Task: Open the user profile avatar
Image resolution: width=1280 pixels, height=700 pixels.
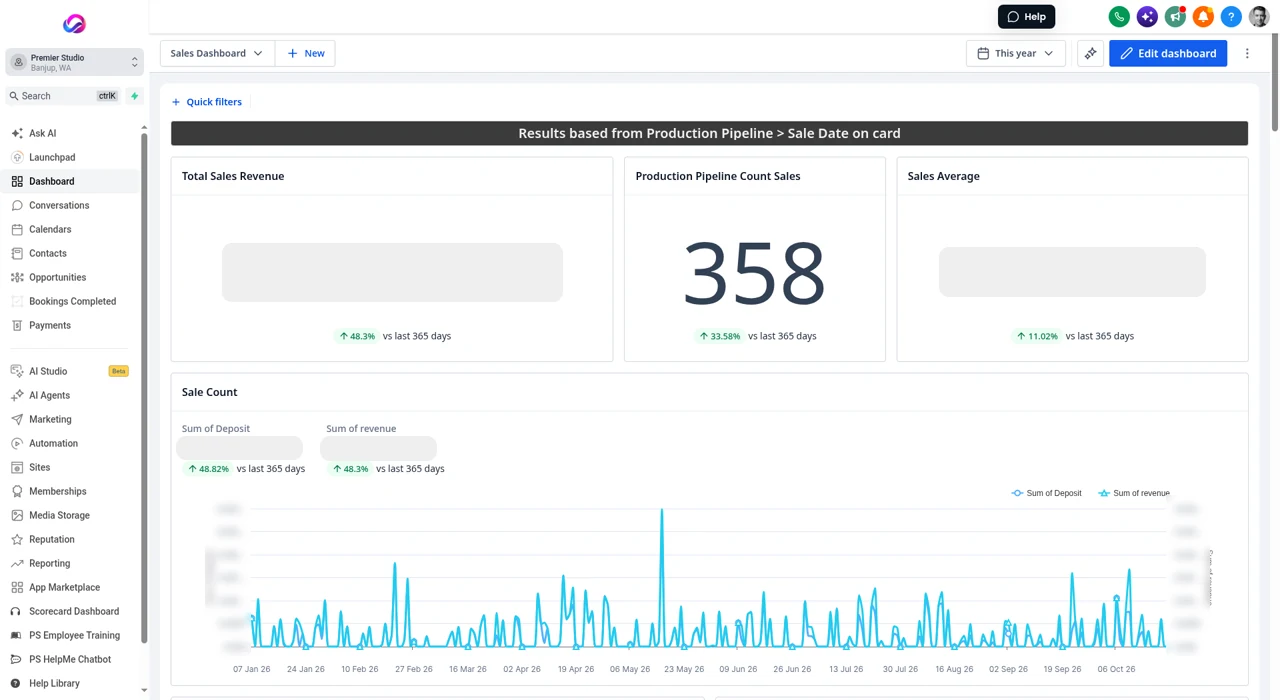Action: coord(1259,17)
